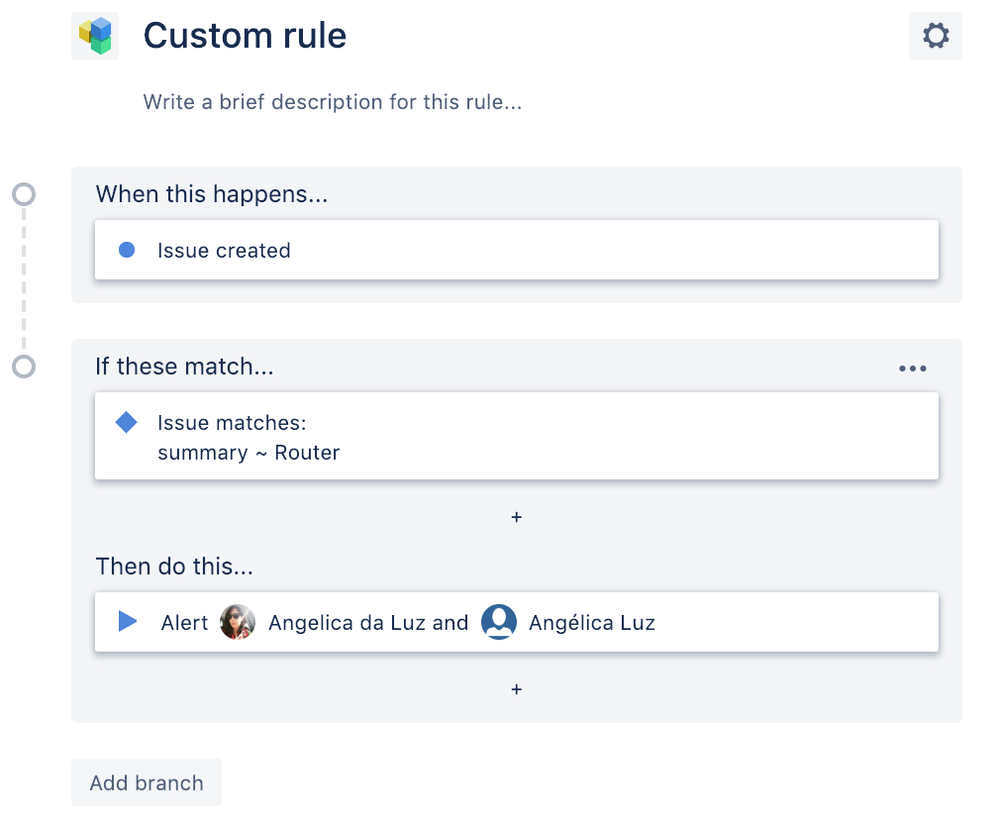Click the Angelica da Luz name label
The width and height of the screenshot is (998, 838).
coord(352,622)
